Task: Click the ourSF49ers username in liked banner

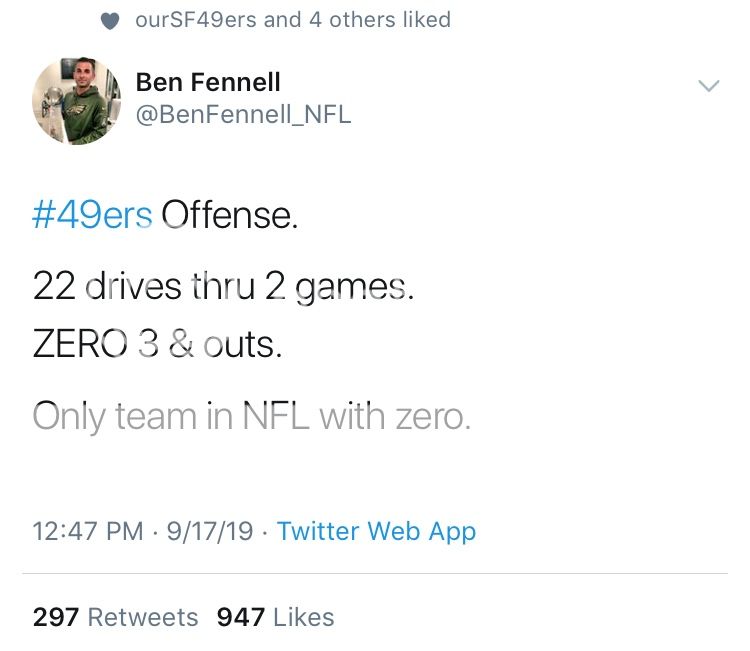Action: [195, 20]
